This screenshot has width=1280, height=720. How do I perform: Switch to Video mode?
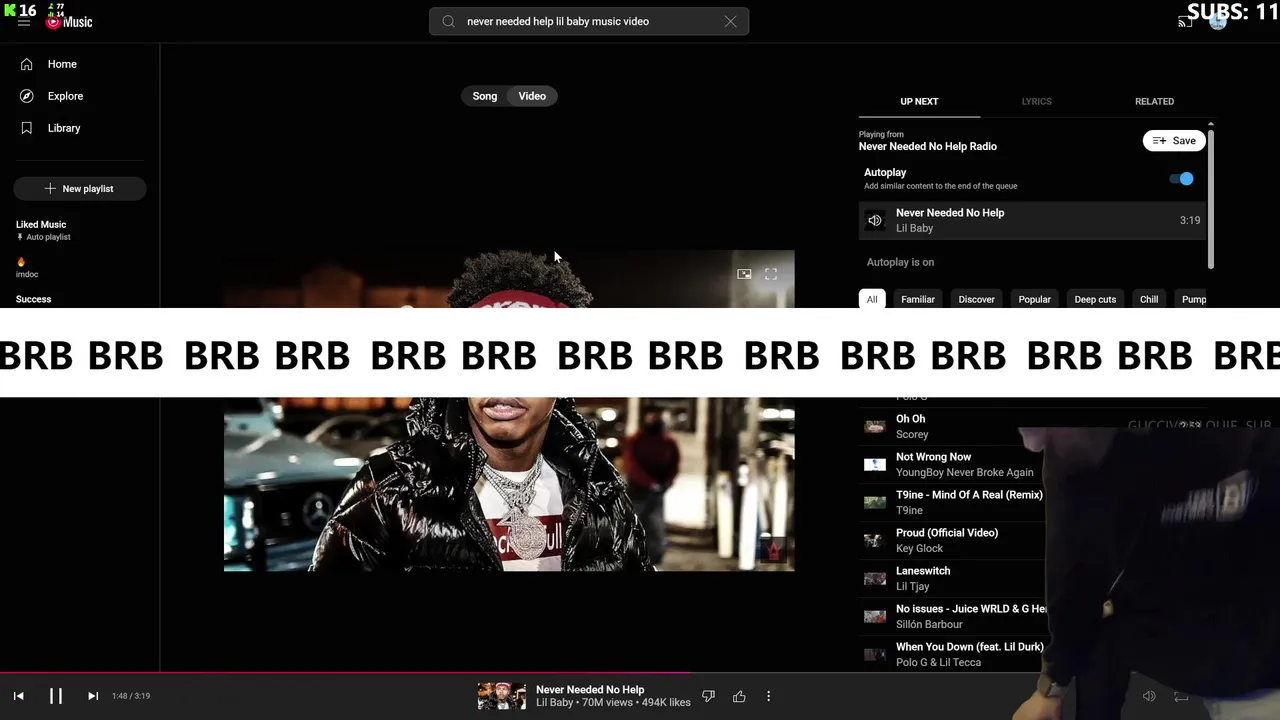click(x=532, y=96)
